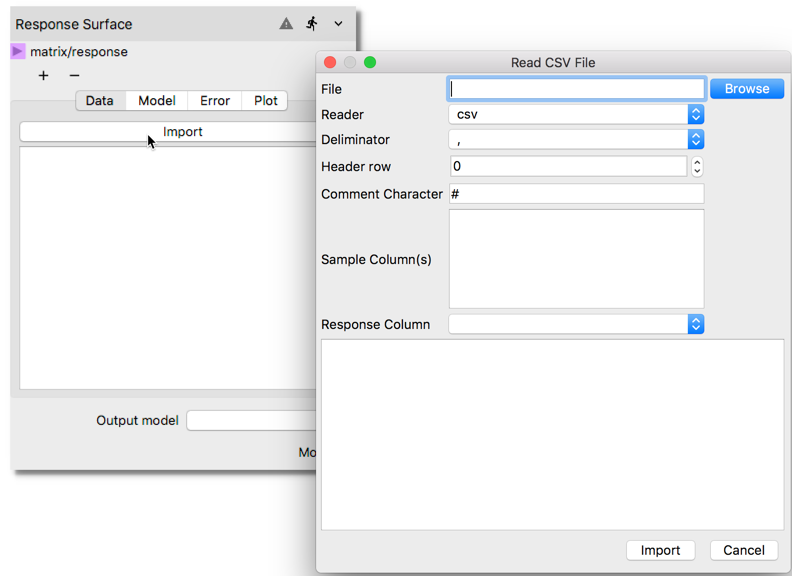
Task: Click the running man icon
Action: (x=312, y=23)
